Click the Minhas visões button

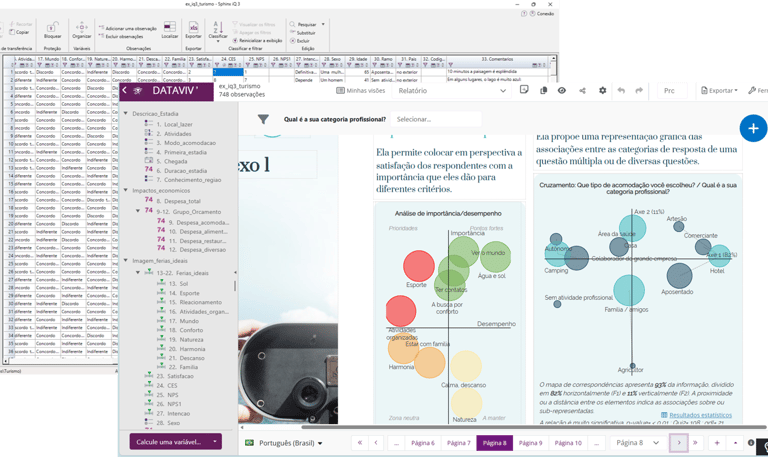click(360, 91)
